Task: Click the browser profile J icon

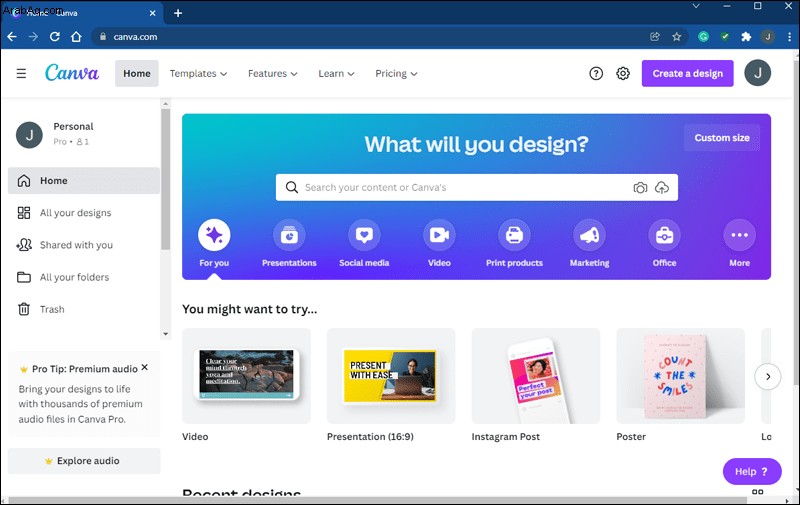Action: click(x=767, y=37)
